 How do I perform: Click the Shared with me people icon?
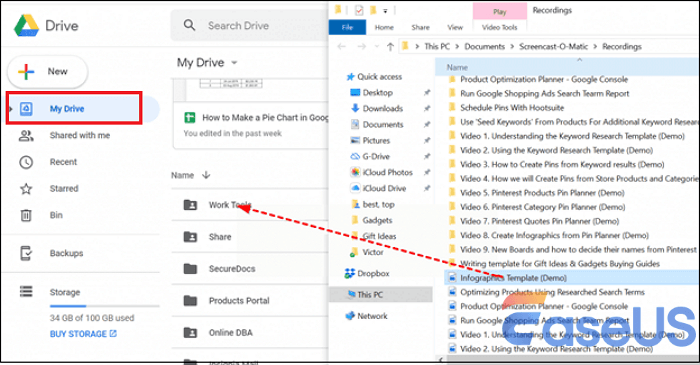(26, 136)
